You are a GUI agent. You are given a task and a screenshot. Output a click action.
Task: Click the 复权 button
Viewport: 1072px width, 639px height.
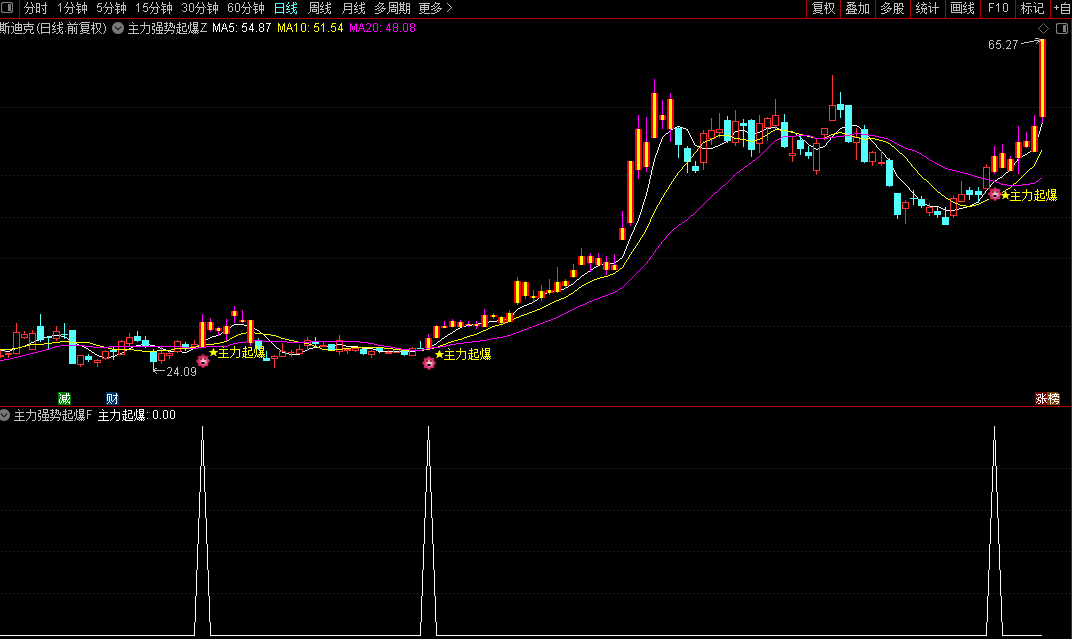coord(823,8)
